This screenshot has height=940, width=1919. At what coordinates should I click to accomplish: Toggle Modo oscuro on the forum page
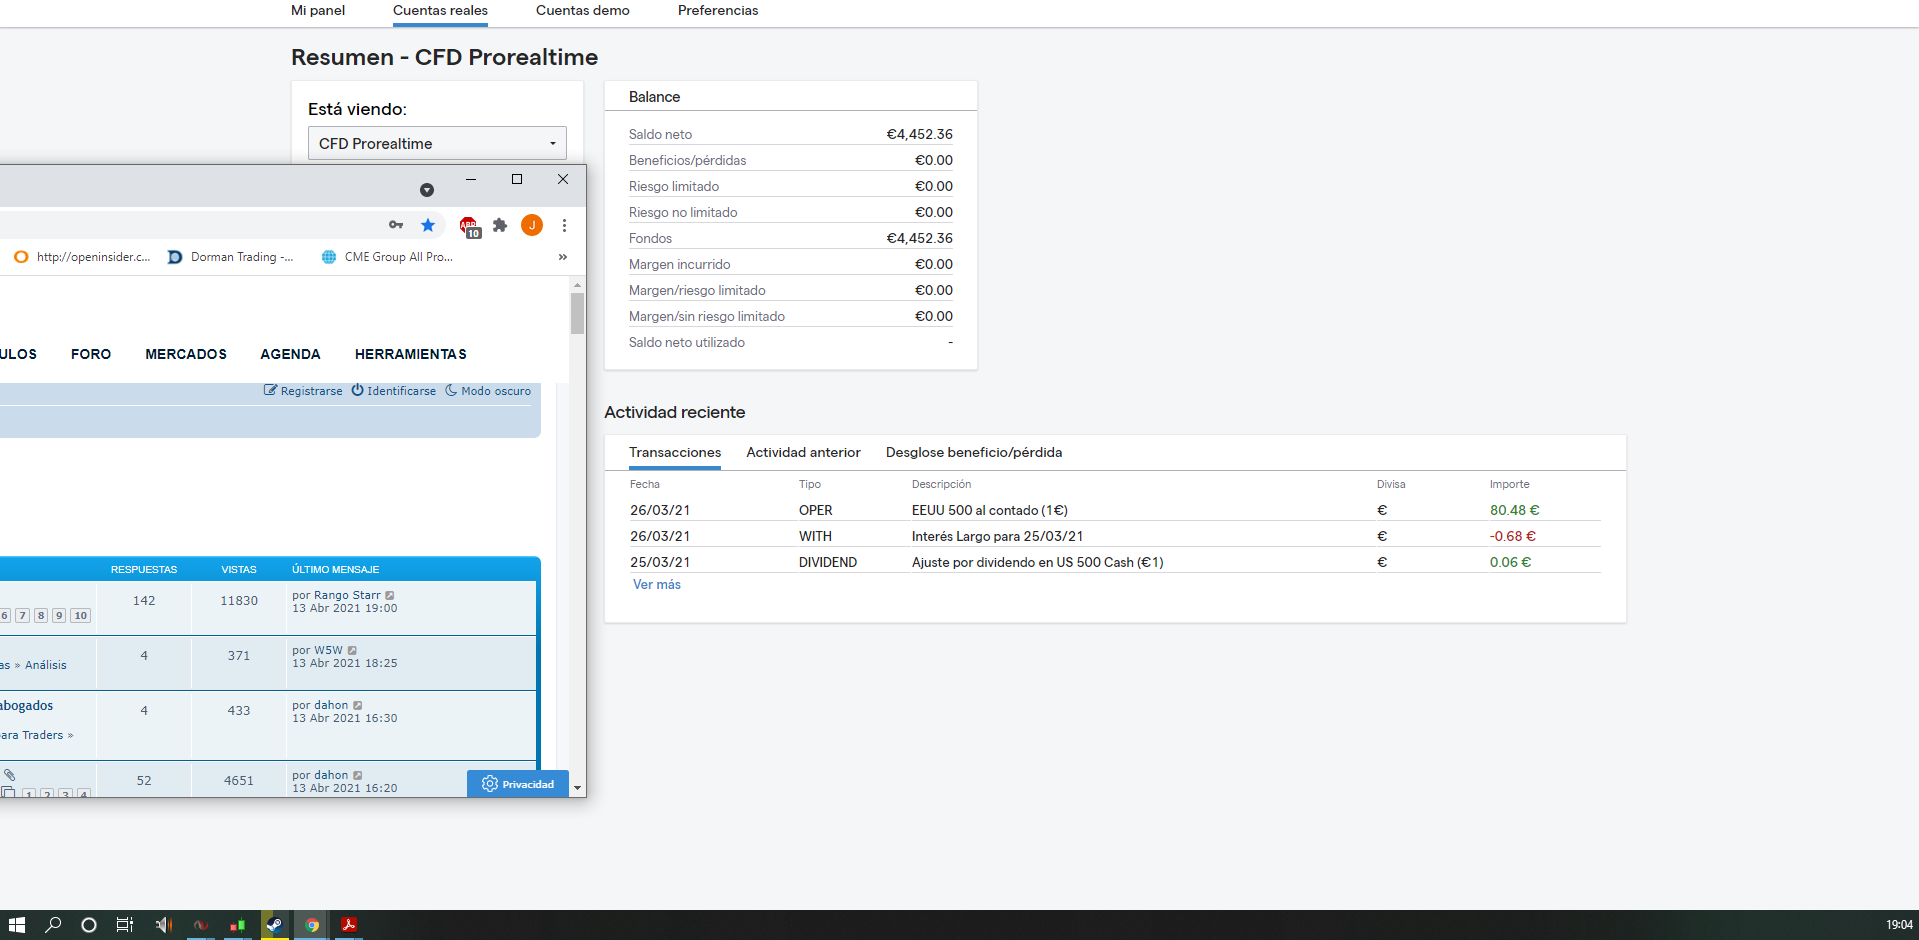pos(488,391)
